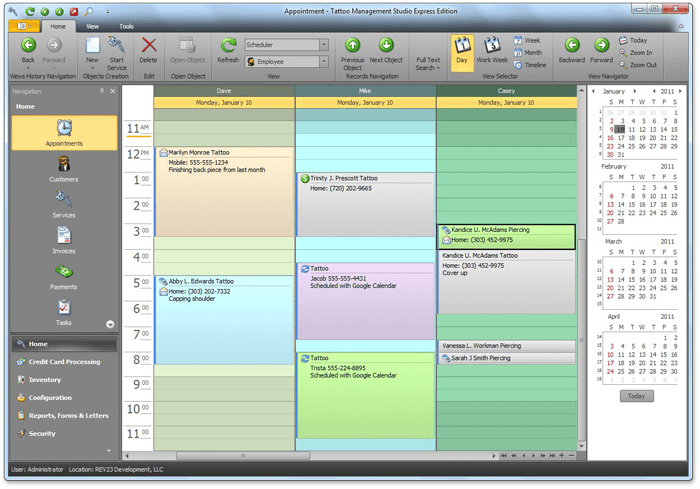The width and height of the screenshot is (700, 489).
Task: Open Customers in the navigation panel
Action: click(x=64, y=169)
